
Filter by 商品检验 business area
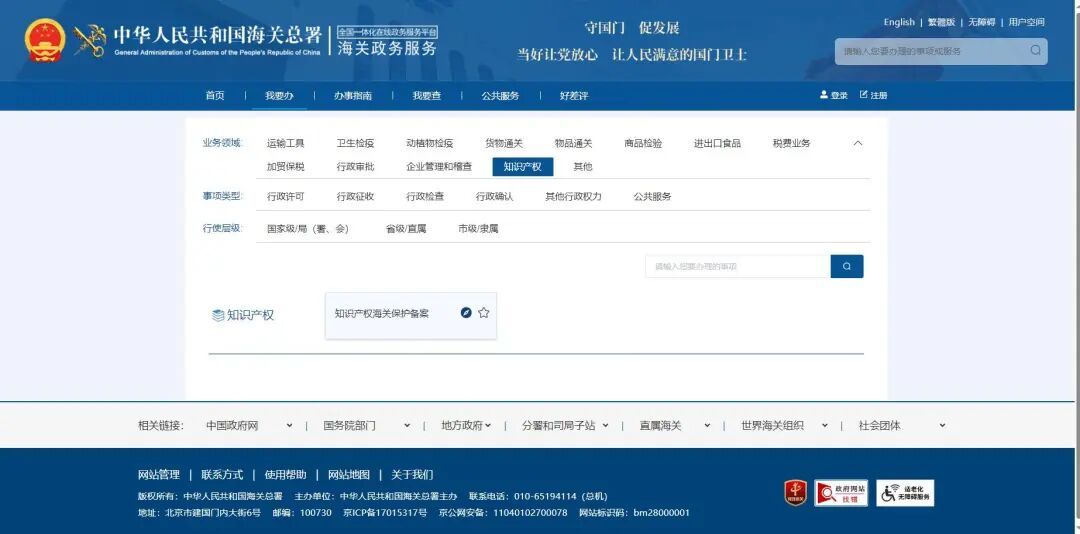pyautogui.click(x=643, y=143)
